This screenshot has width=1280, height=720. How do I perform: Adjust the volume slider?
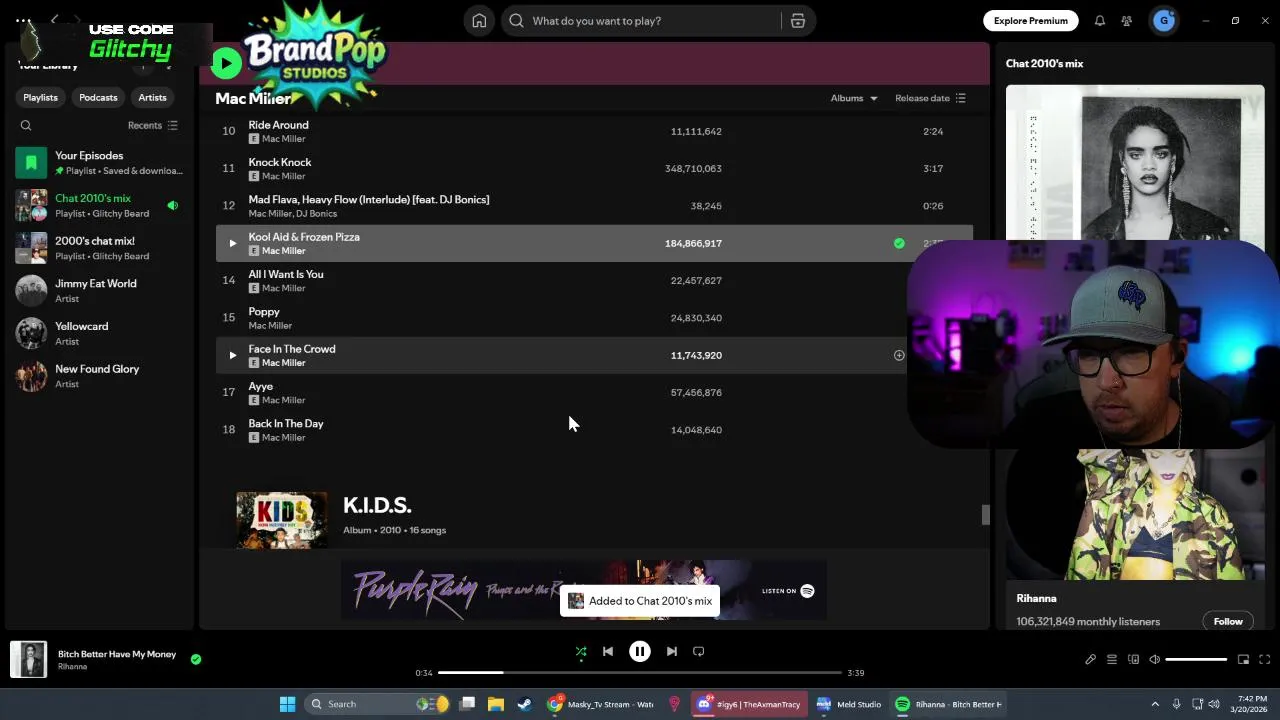(x=1196, y=660)
